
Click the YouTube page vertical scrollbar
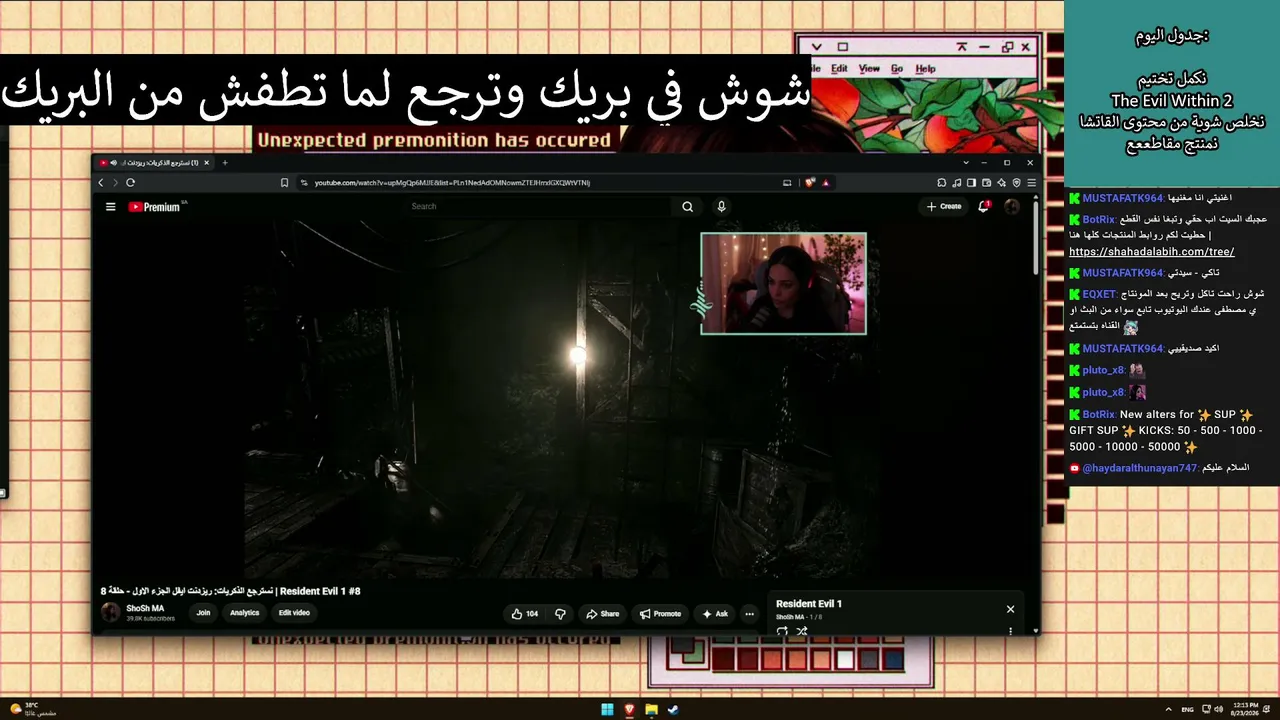click(x=1035, y=236)
